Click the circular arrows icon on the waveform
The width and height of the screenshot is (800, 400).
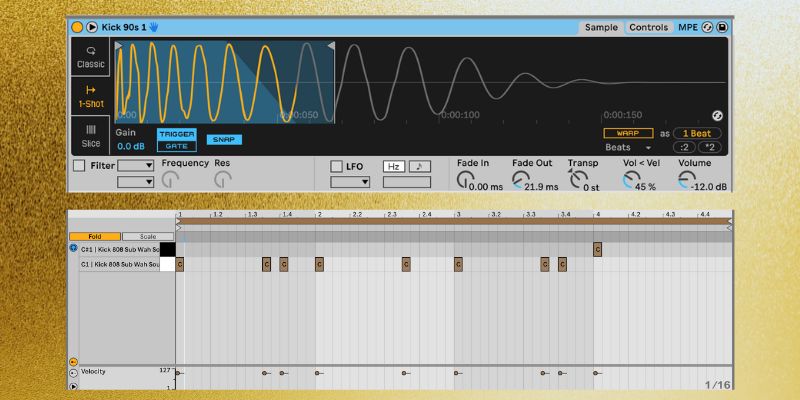[717, 115]
